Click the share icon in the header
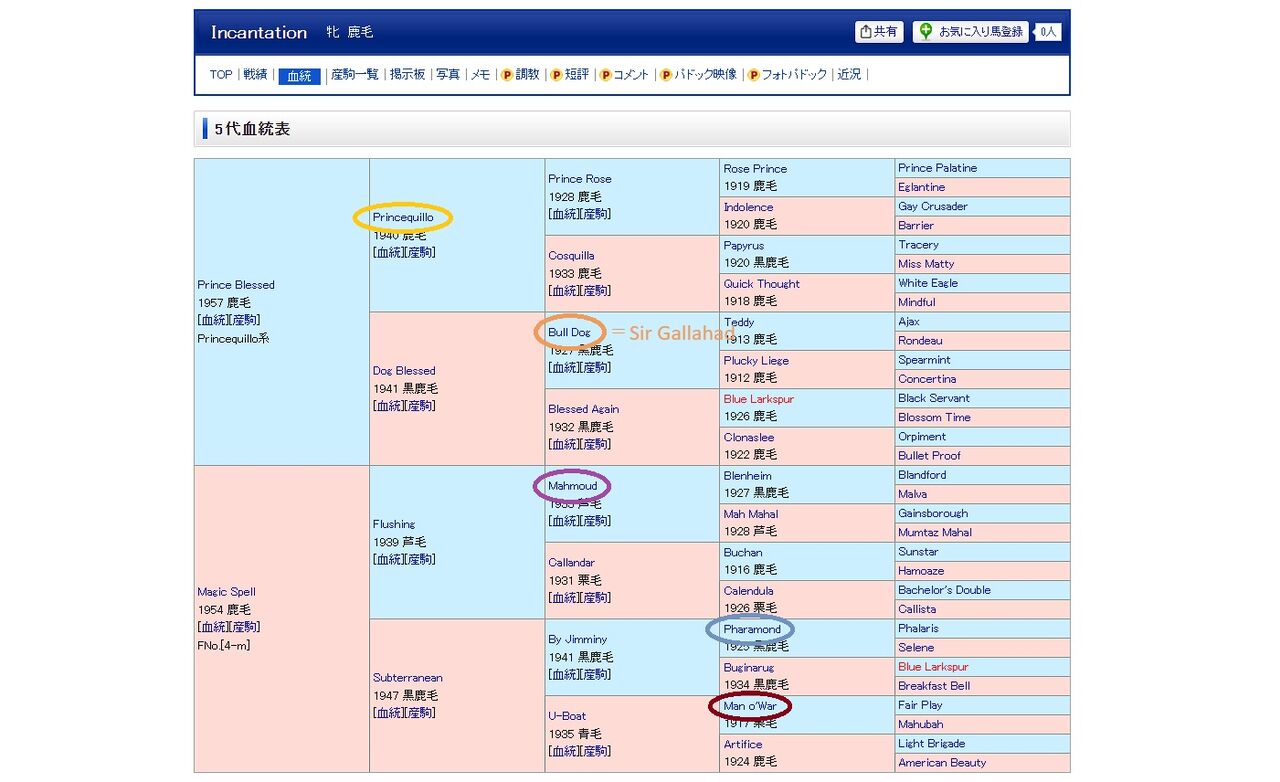 click(x=866, y=32)
